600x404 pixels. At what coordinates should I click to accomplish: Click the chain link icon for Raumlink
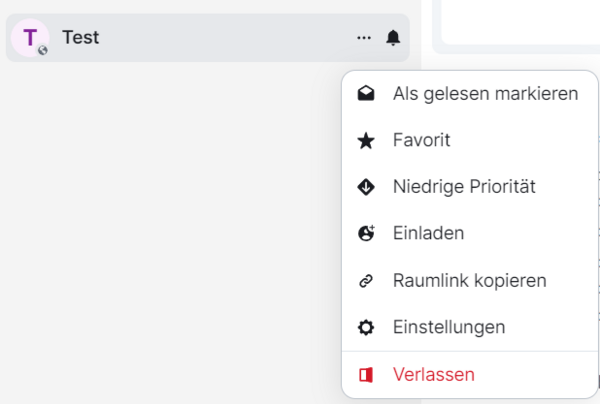point(366,281)
